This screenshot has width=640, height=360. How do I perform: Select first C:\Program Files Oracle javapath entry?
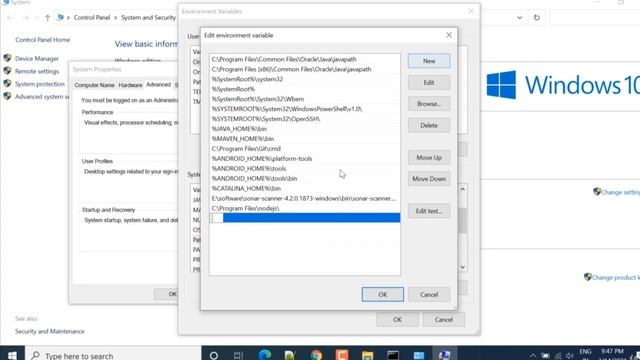[x=304, y=59]
